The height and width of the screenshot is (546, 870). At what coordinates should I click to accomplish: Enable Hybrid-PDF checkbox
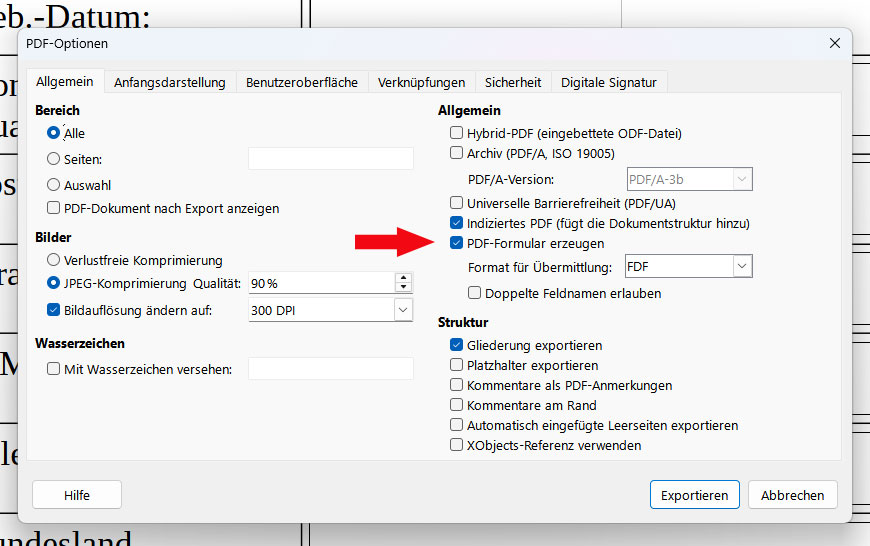(457, 133)
